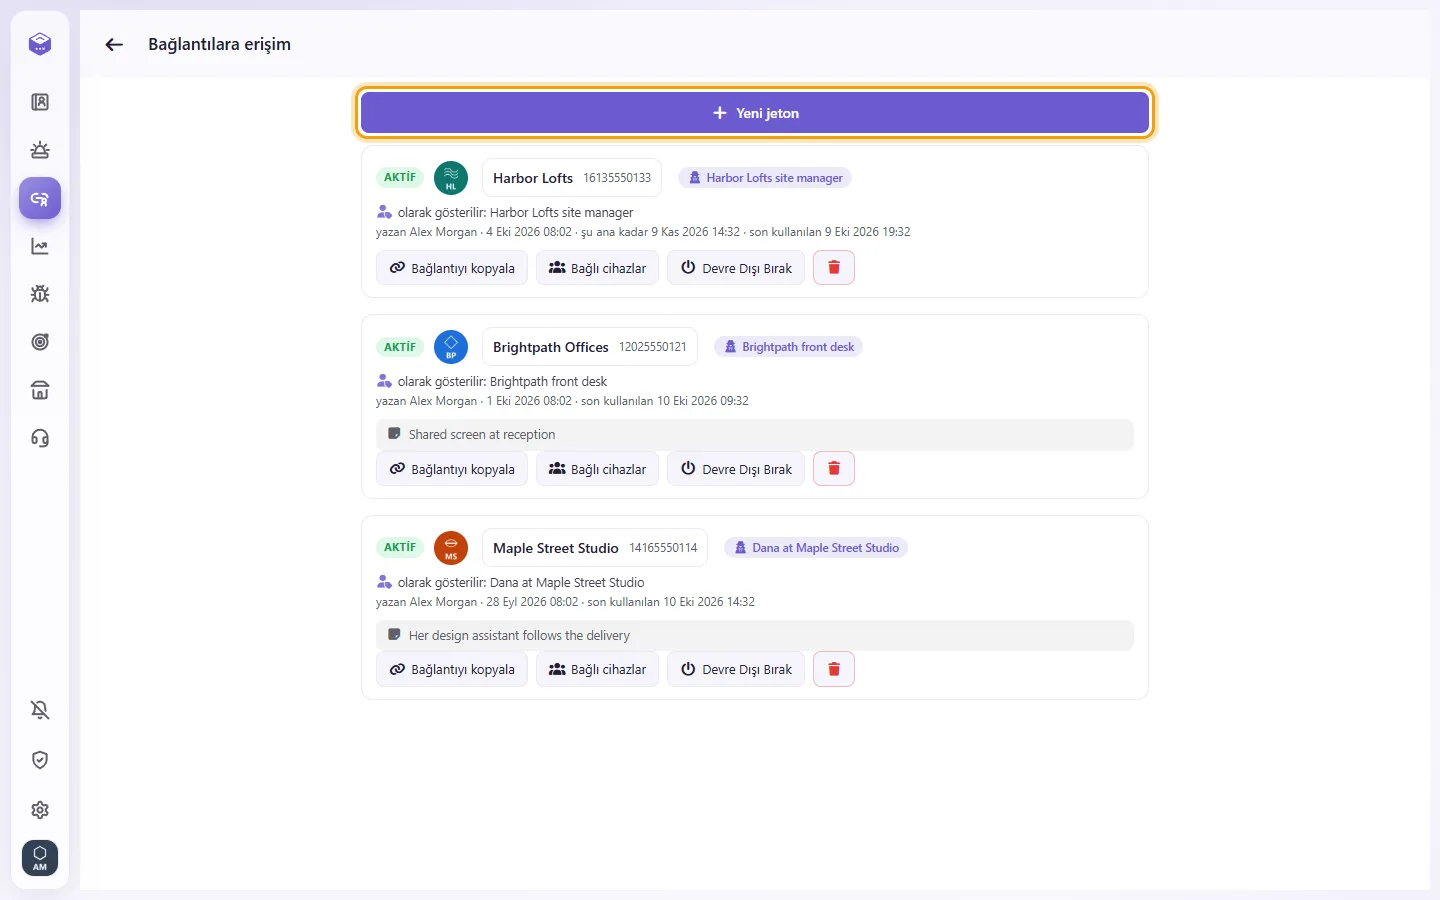Click the Harbor Lofts site manager tag
This screenshot has width=1440, height=900.
(765, 178)
